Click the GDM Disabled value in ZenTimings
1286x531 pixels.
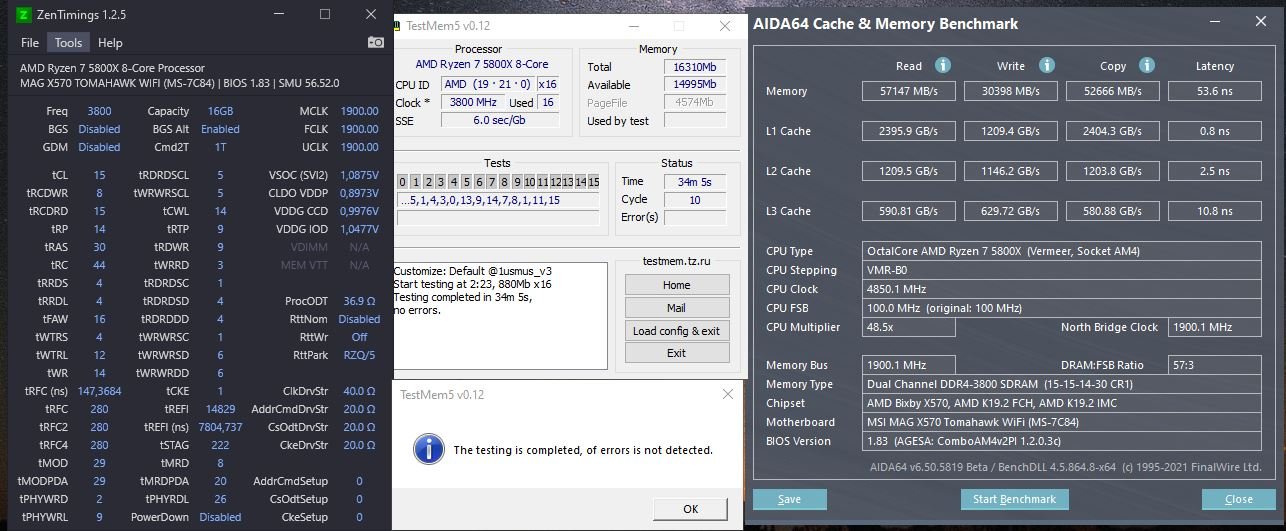click(x=99, y=147)
